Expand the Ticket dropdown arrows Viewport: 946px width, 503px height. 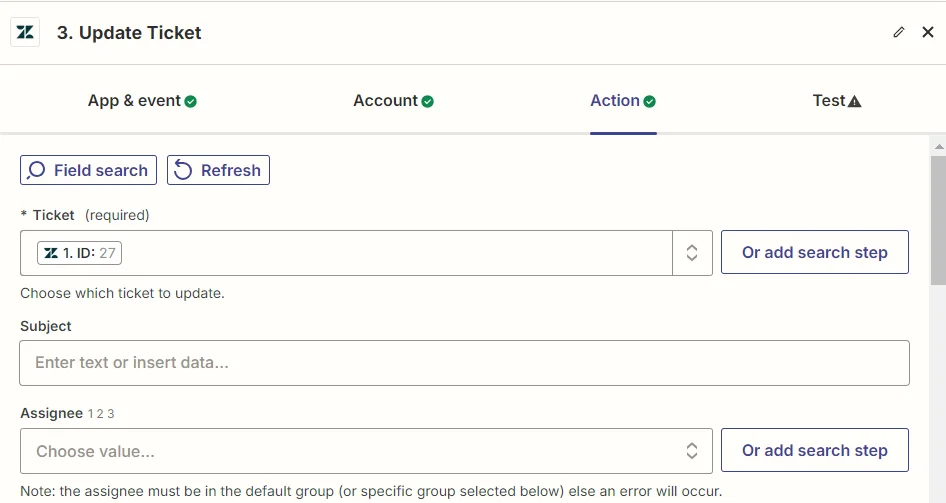point(692,253)
